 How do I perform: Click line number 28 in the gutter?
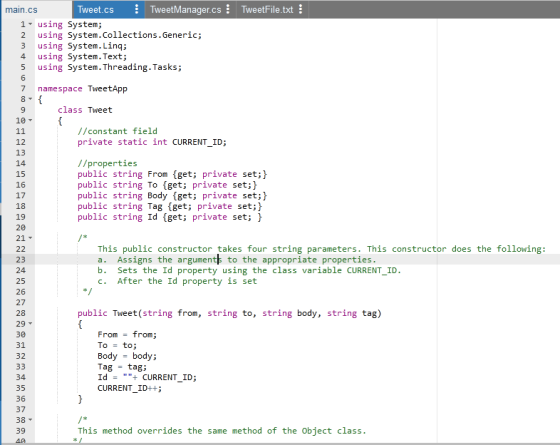coord(21,313)
